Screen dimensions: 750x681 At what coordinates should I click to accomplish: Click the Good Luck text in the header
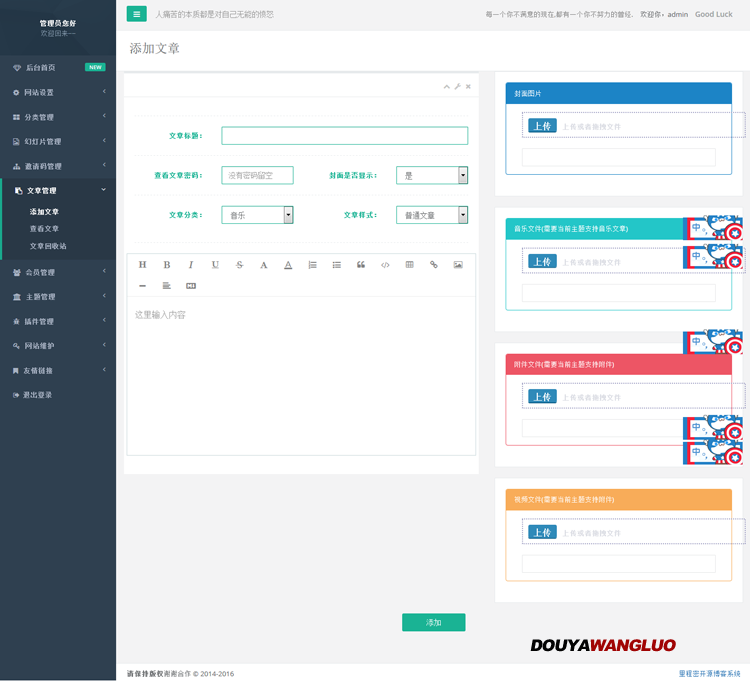point(714,14)
